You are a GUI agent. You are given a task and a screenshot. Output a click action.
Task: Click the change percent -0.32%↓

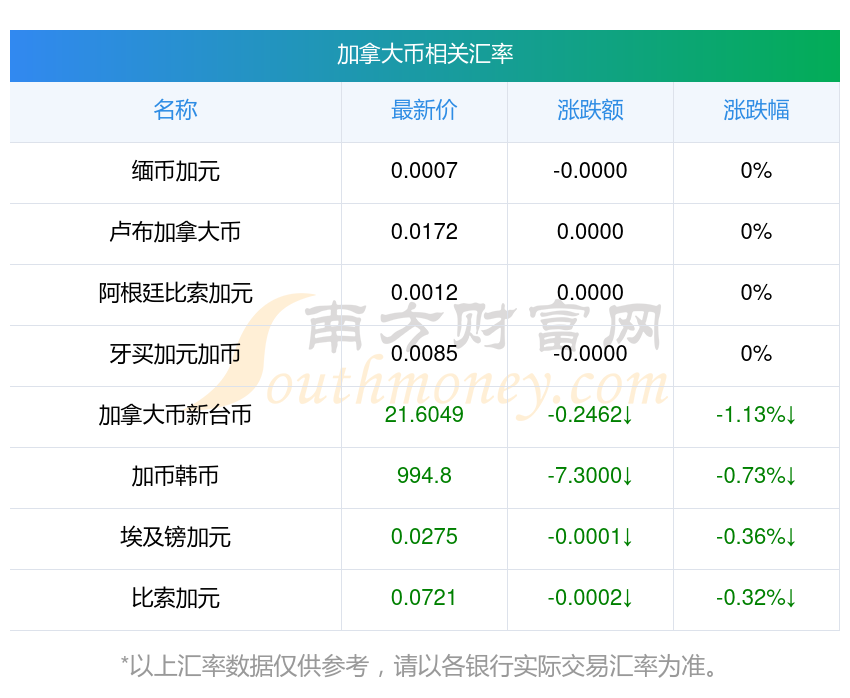(756, 598)
